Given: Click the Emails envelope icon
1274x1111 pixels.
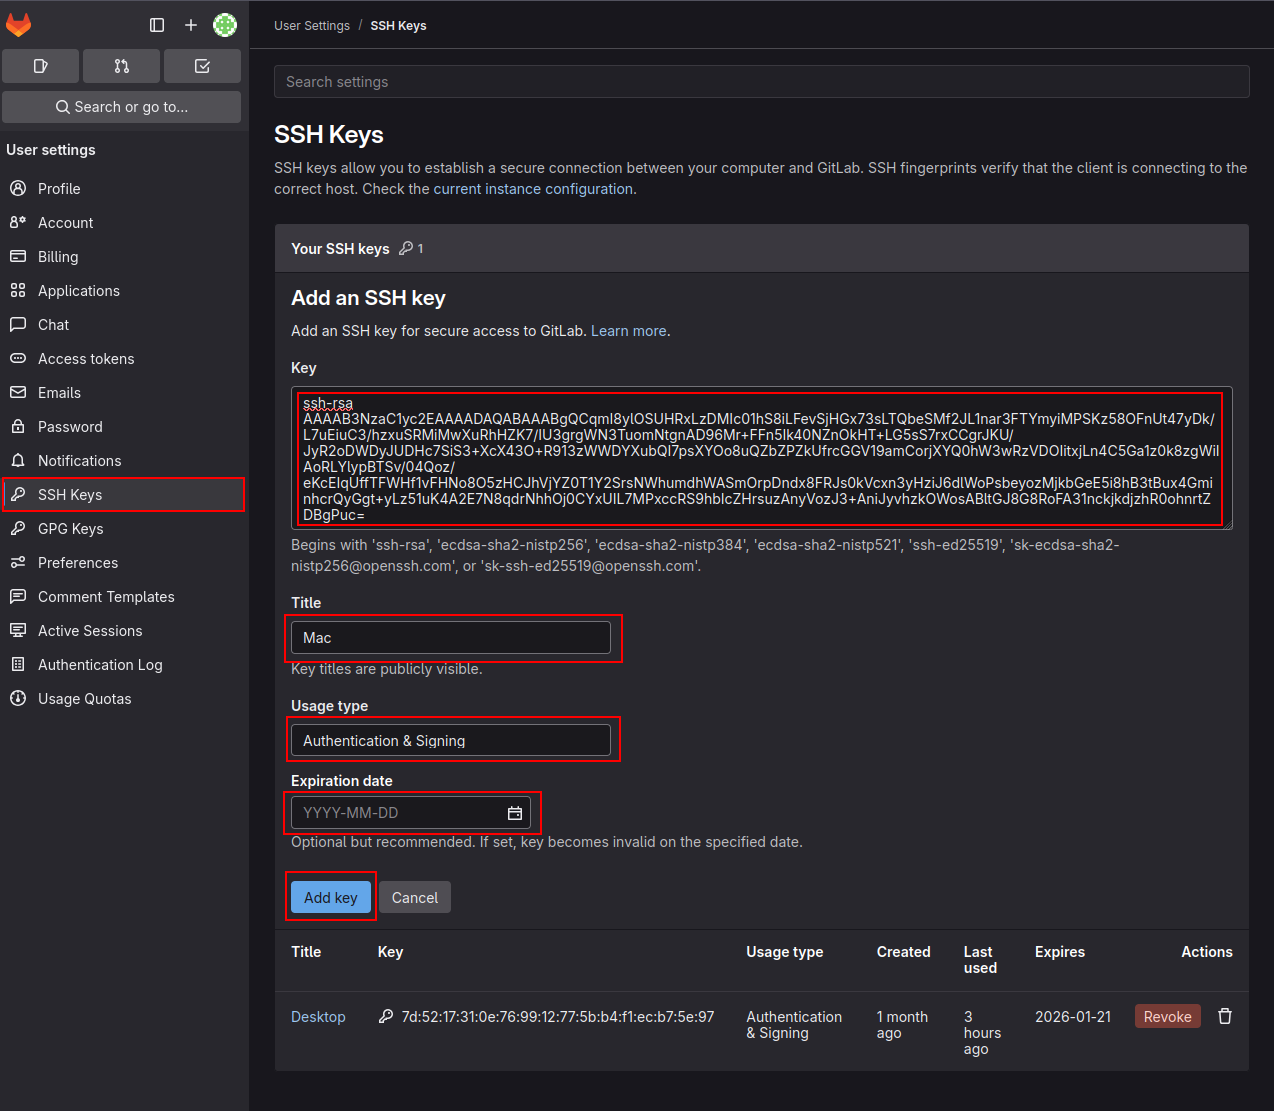Looking at the screenshot, I should 18,392.
